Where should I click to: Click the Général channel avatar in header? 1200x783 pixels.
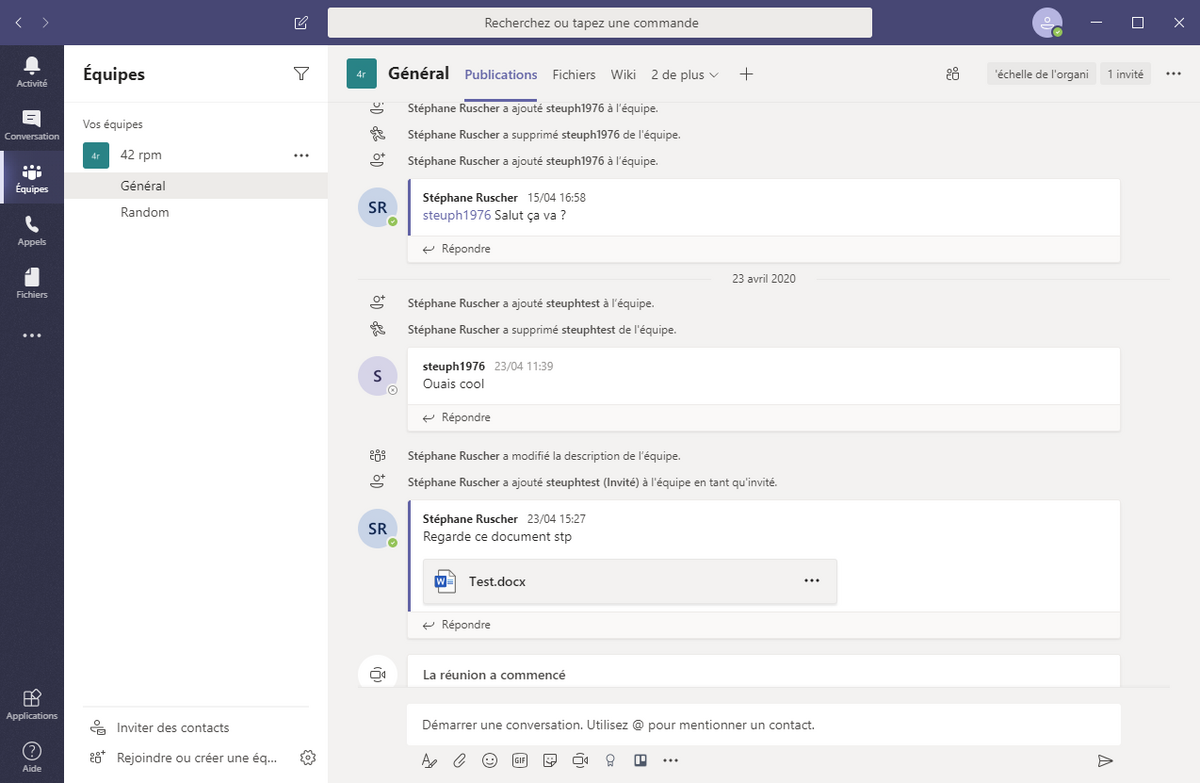[361, 74]
